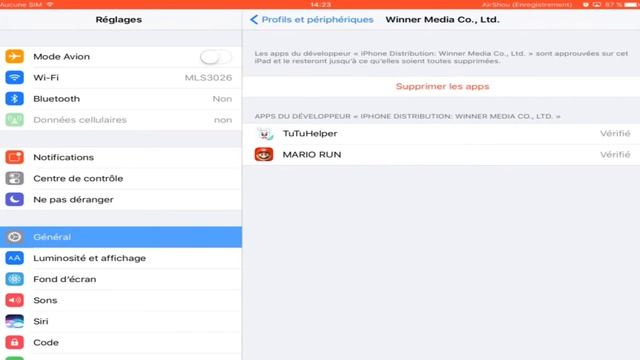
Task: Click the Apps du développeur section header
Action: click(407, 116)
